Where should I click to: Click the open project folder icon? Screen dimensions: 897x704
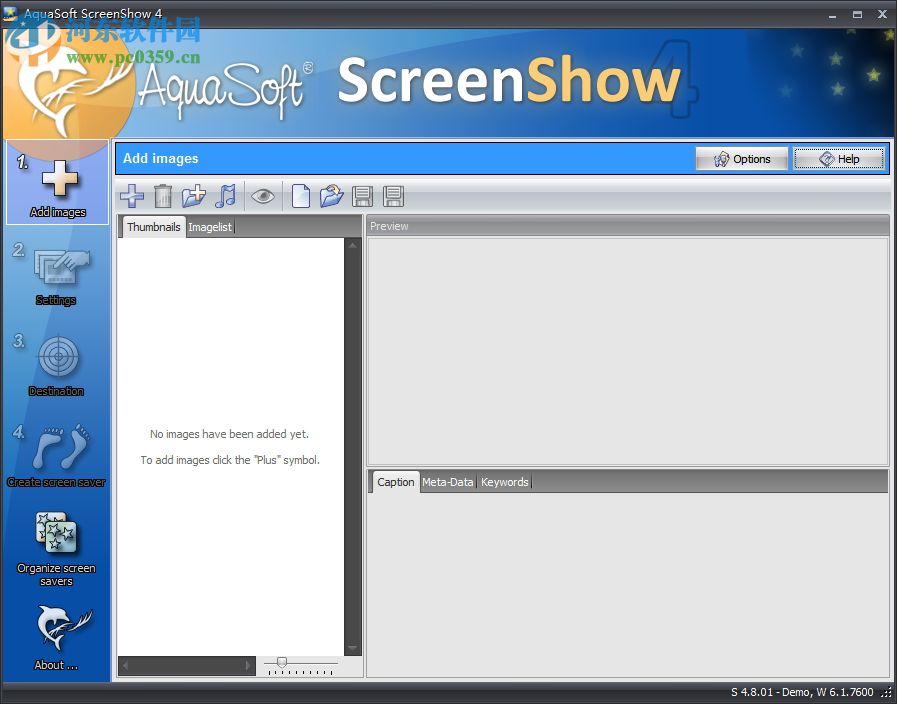click(331, 196)
